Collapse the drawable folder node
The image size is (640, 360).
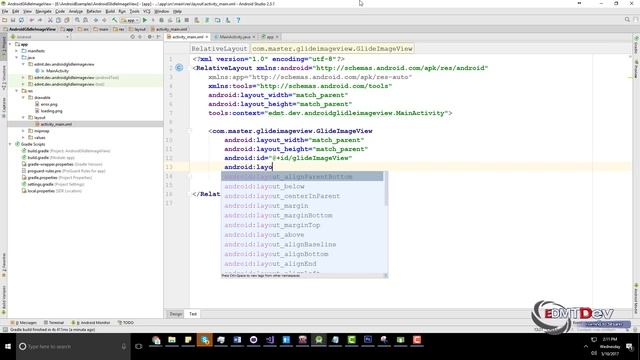tap(23, 98)
